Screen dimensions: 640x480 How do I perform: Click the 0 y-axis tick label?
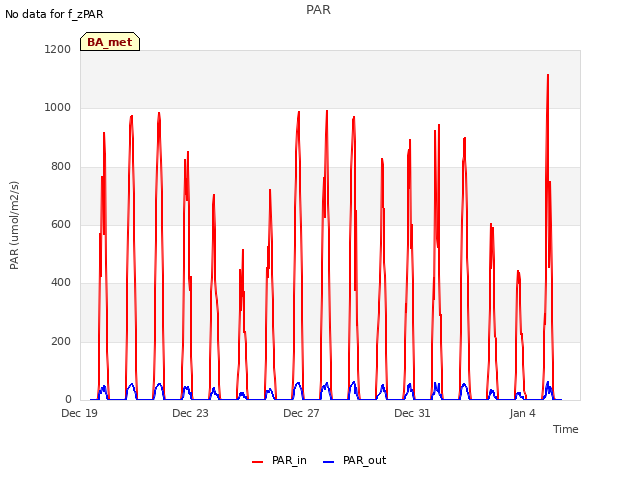coord(68,400)
